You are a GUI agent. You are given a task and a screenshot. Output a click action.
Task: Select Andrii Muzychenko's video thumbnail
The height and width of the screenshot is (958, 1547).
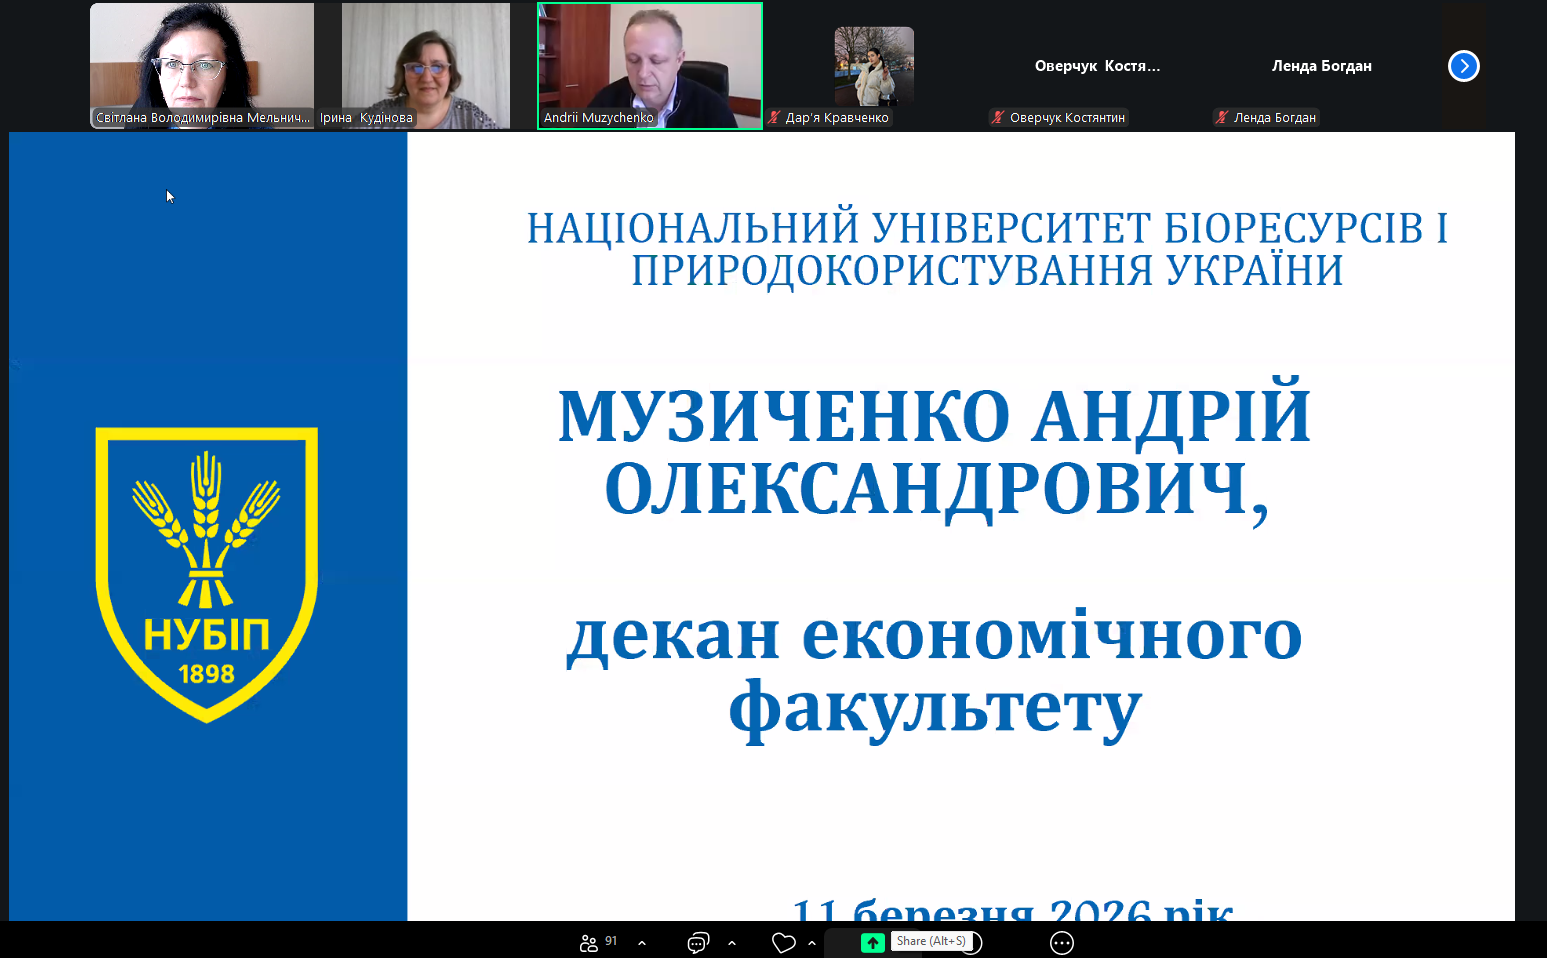pos(650,66)
